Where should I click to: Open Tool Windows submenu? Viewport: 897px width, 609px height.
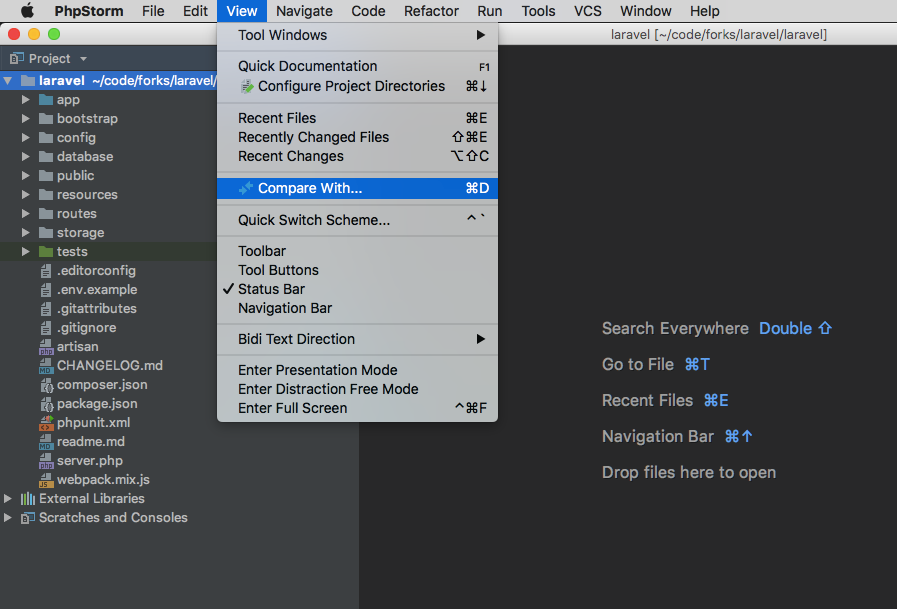(x=357, y=35)
